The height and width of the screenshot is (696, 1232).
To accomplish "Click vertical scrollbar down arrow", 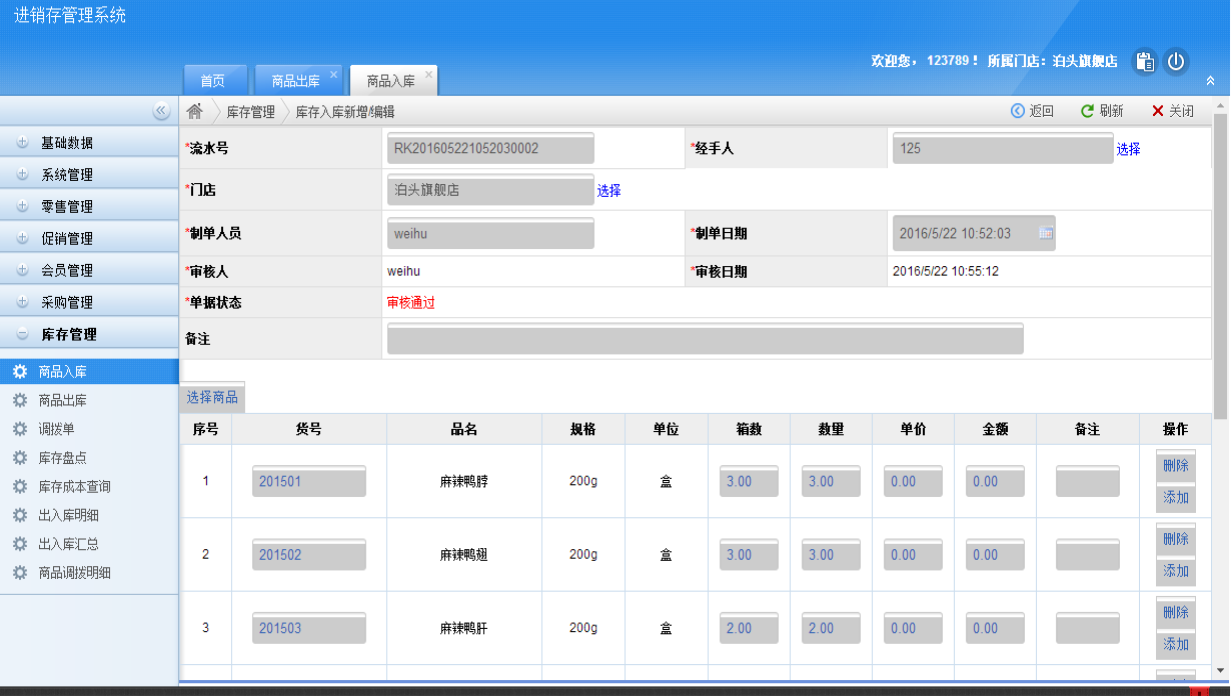I will click(1221, 670).
